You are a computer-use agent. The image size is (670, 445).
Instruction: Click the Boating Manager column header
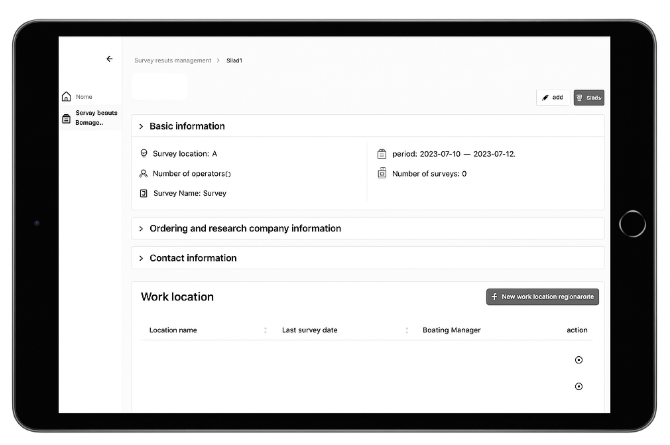(452, 330)
